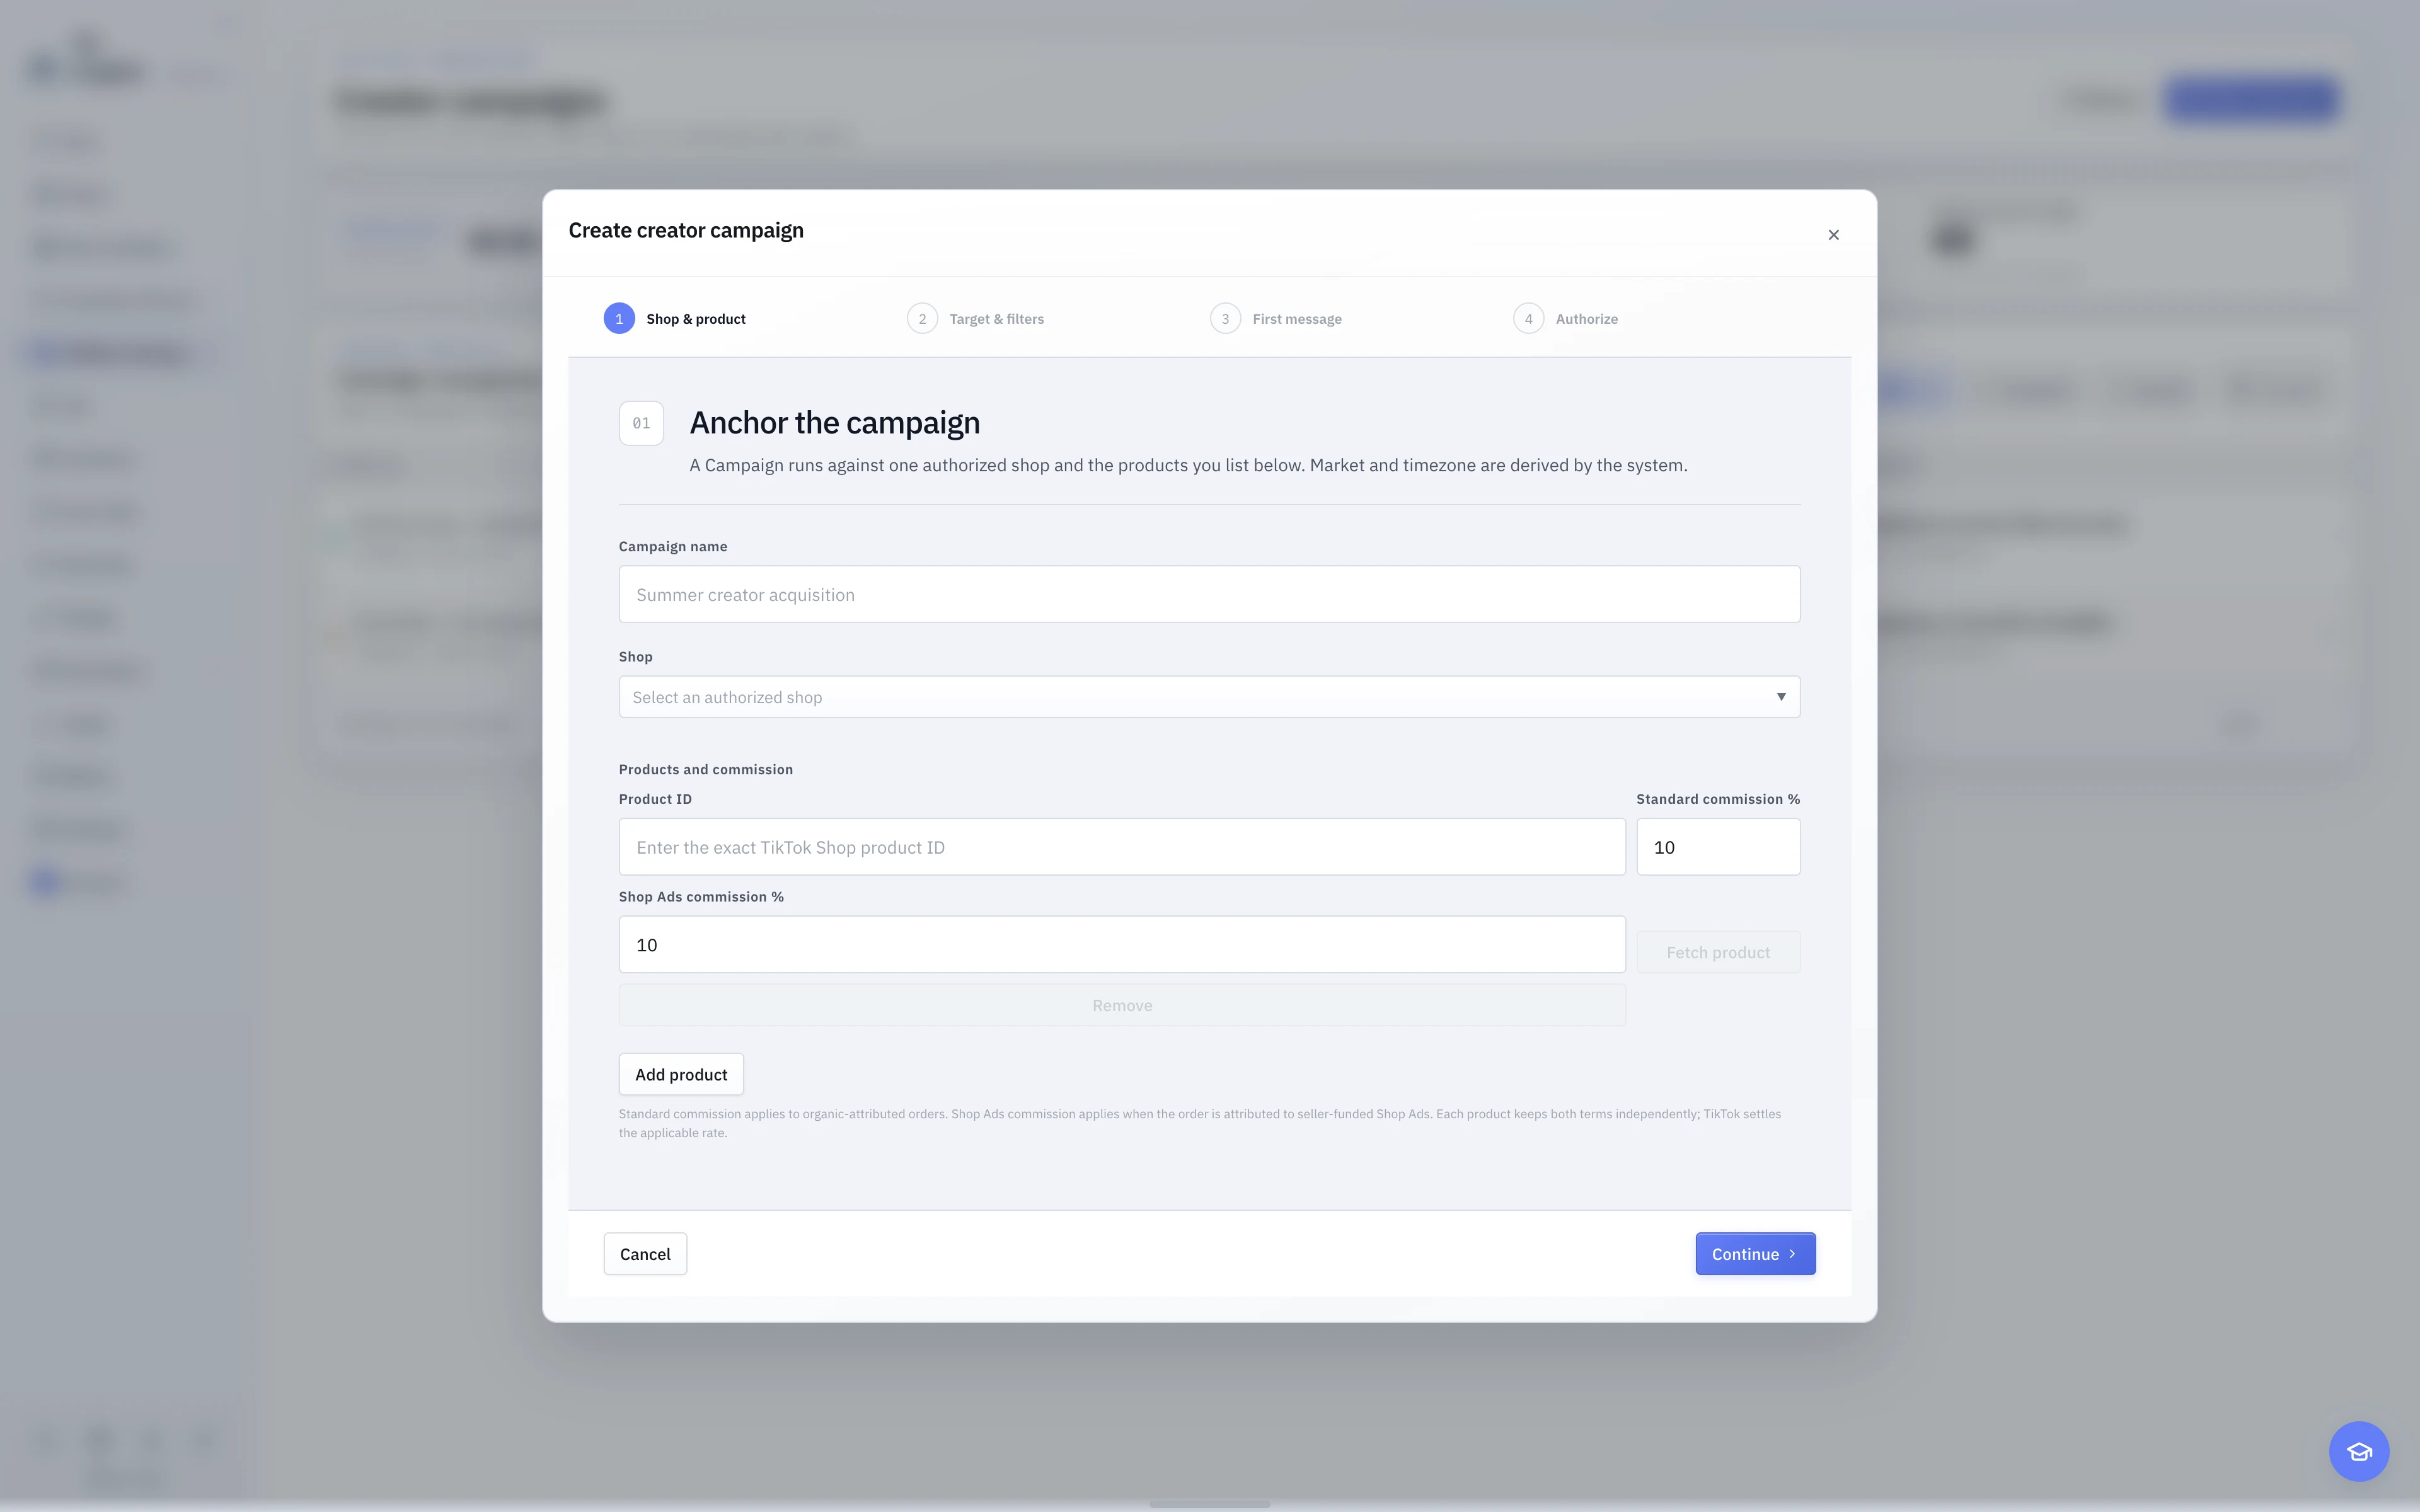Open the graduation cap help widget
Image resolution: width=2420 pixels, height=1512 pixels.
pos(2359,1451)
